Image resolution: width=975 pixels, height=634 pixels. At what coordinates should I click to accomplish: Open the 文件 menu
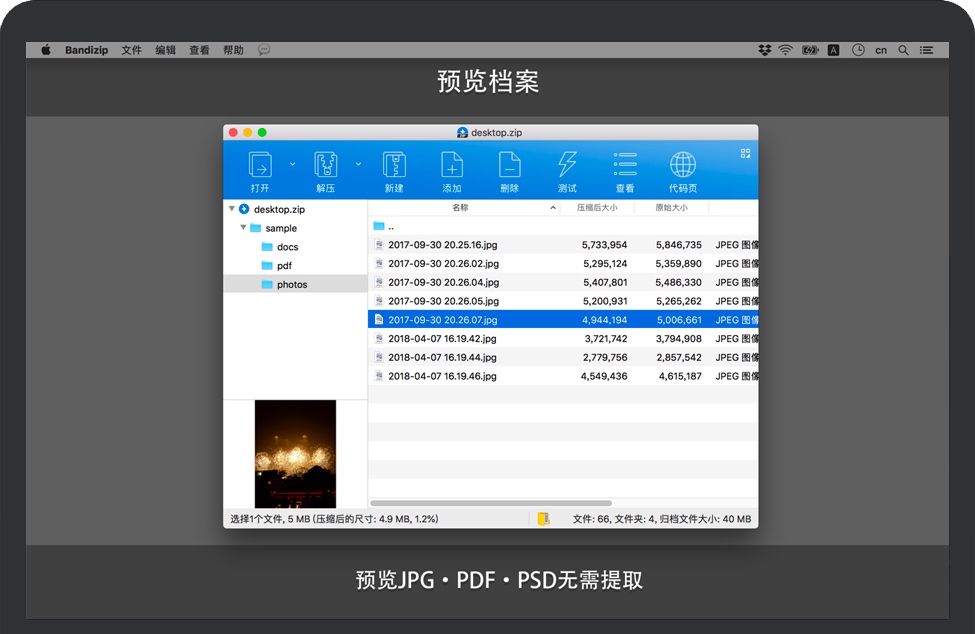pyautogui.click(x=131, y=50)
